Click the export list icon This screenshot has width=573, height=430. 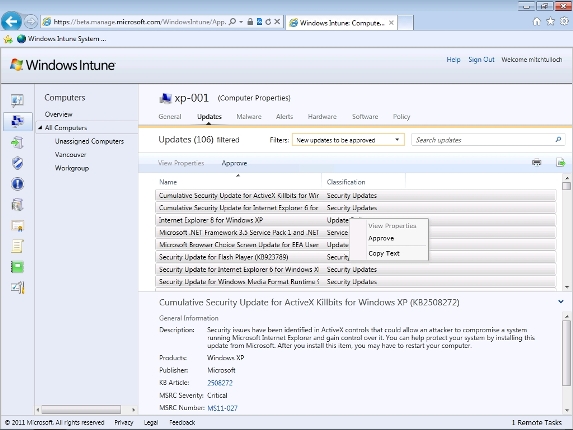[561, 162]
